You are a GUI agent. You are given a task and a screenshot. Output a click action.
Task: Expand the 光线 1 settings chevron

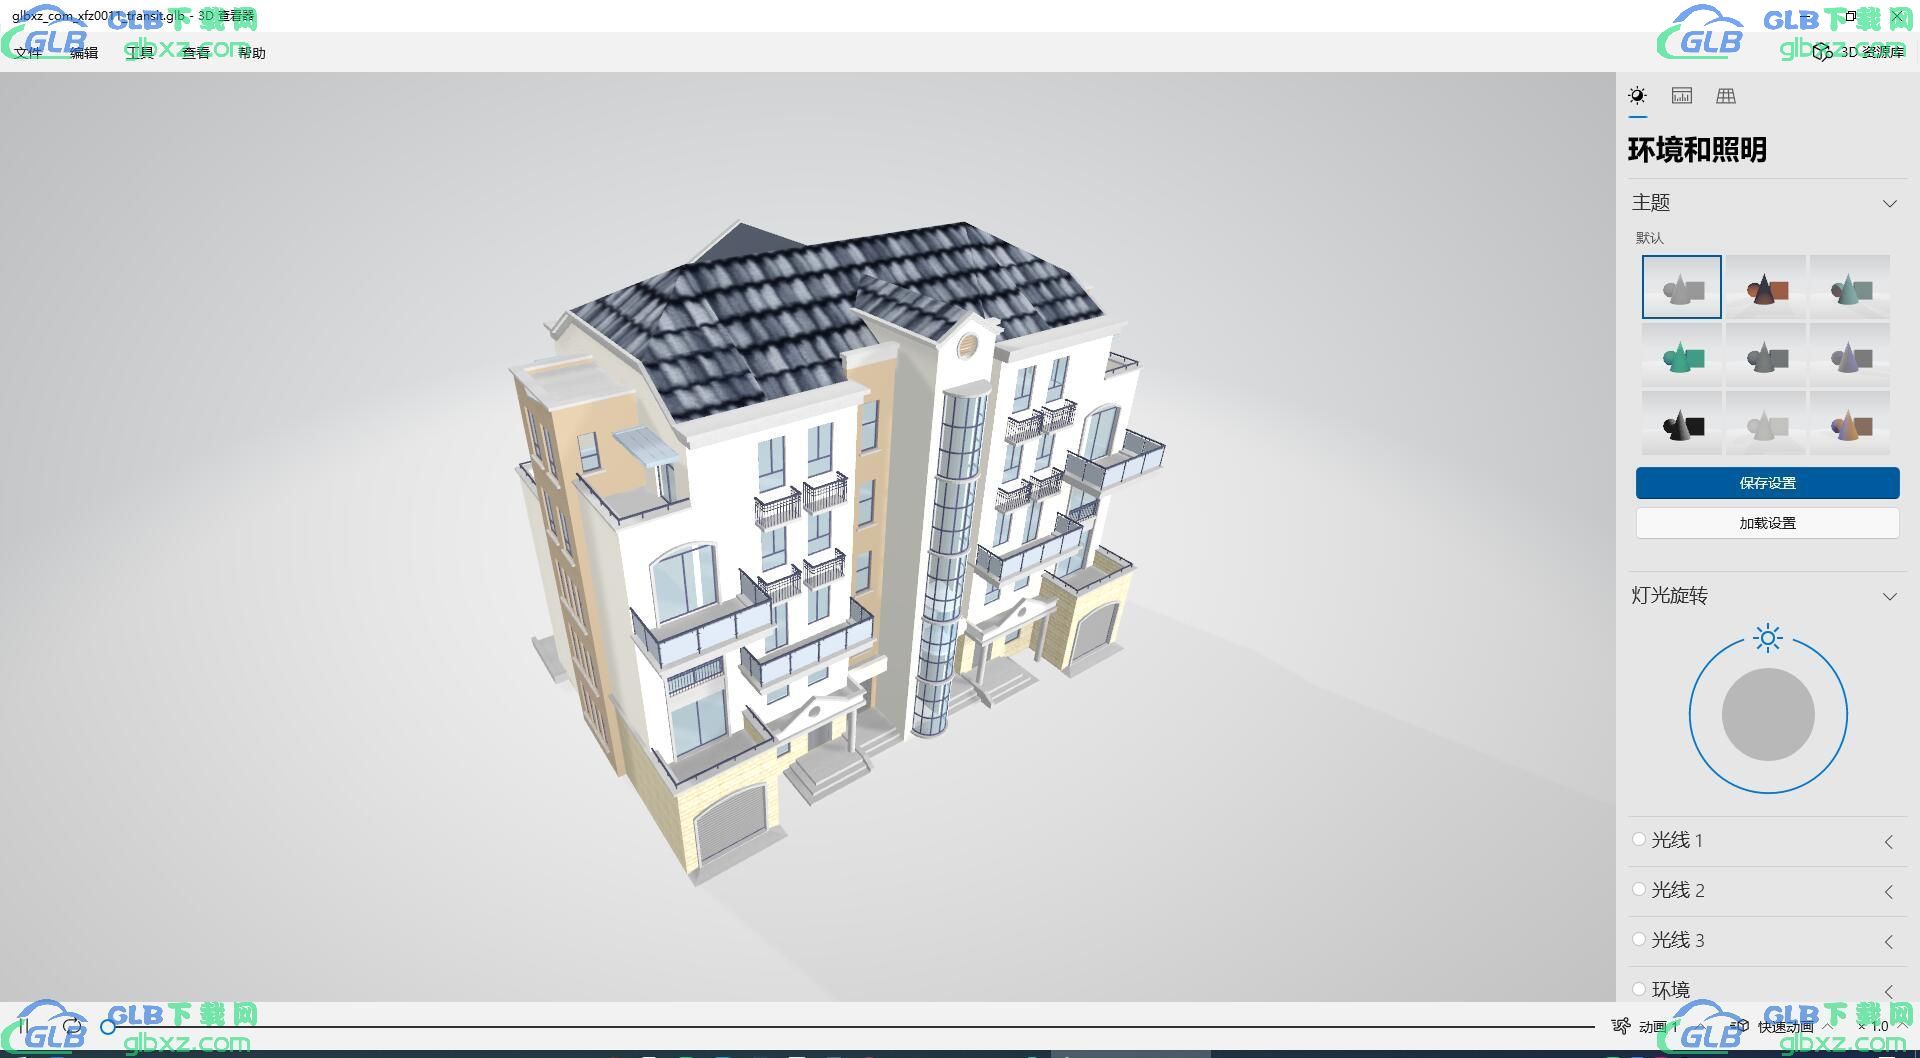pos(1888,842)
